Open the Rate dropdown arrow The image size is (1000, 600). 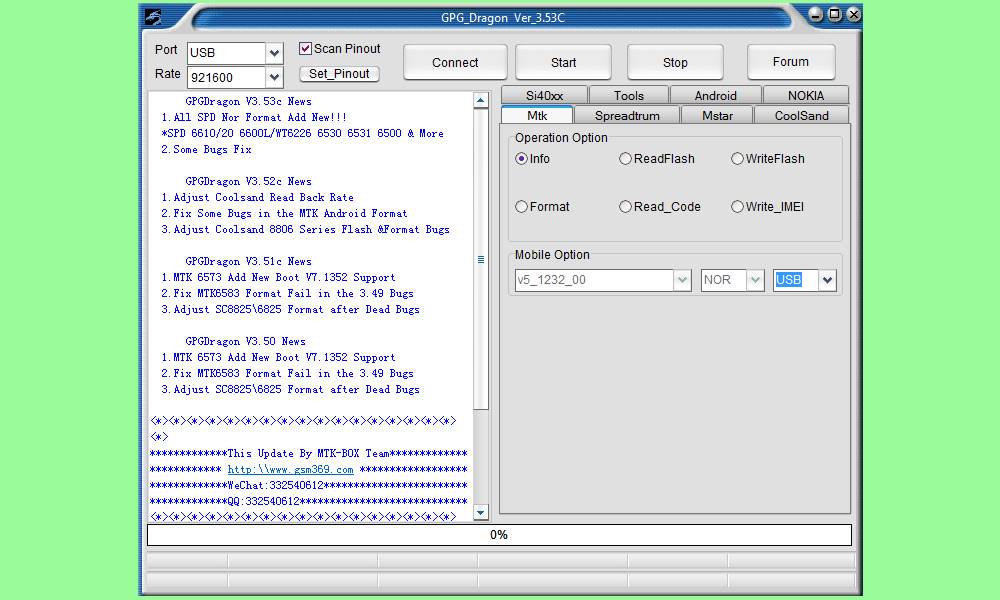pyautogui.click(x=274, y=77)
